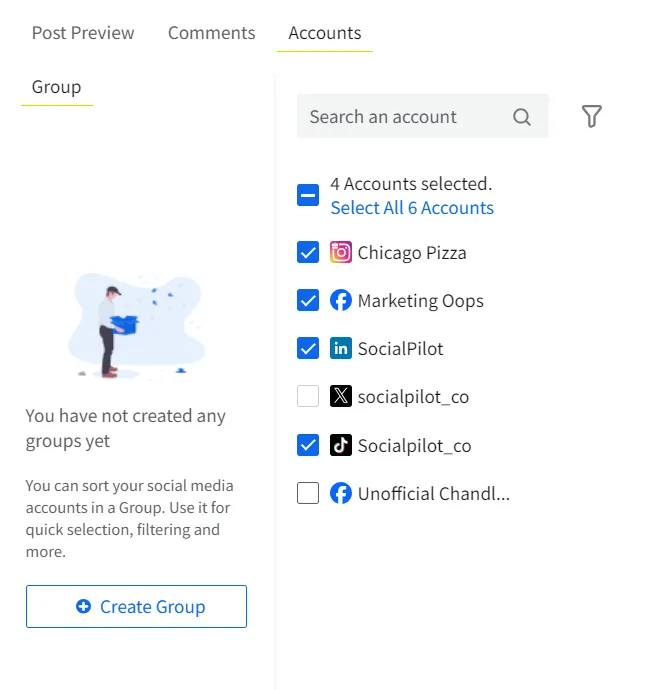Switch to the Comments tab
Viewport: 650px width, 690px height.
tap(211, 33)
